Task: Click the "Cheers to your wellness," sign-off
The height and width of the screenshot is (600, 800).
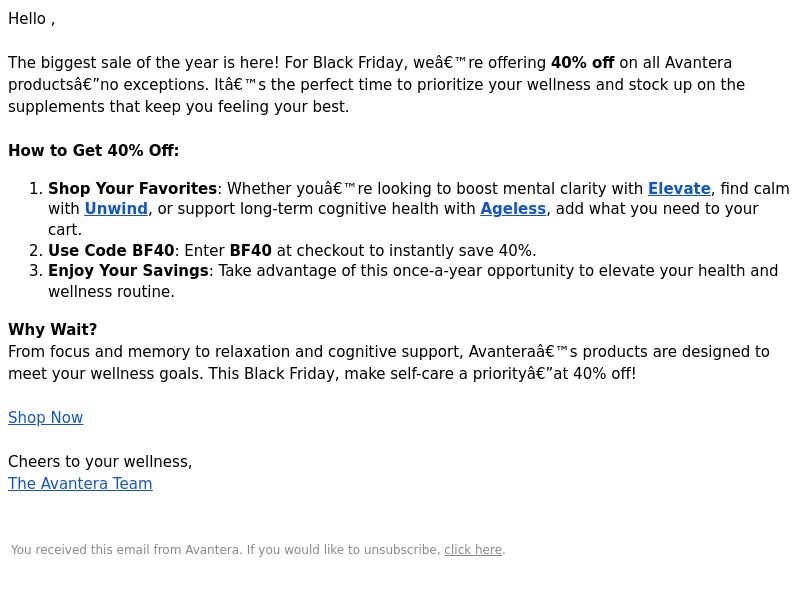Action: (100, 462)
